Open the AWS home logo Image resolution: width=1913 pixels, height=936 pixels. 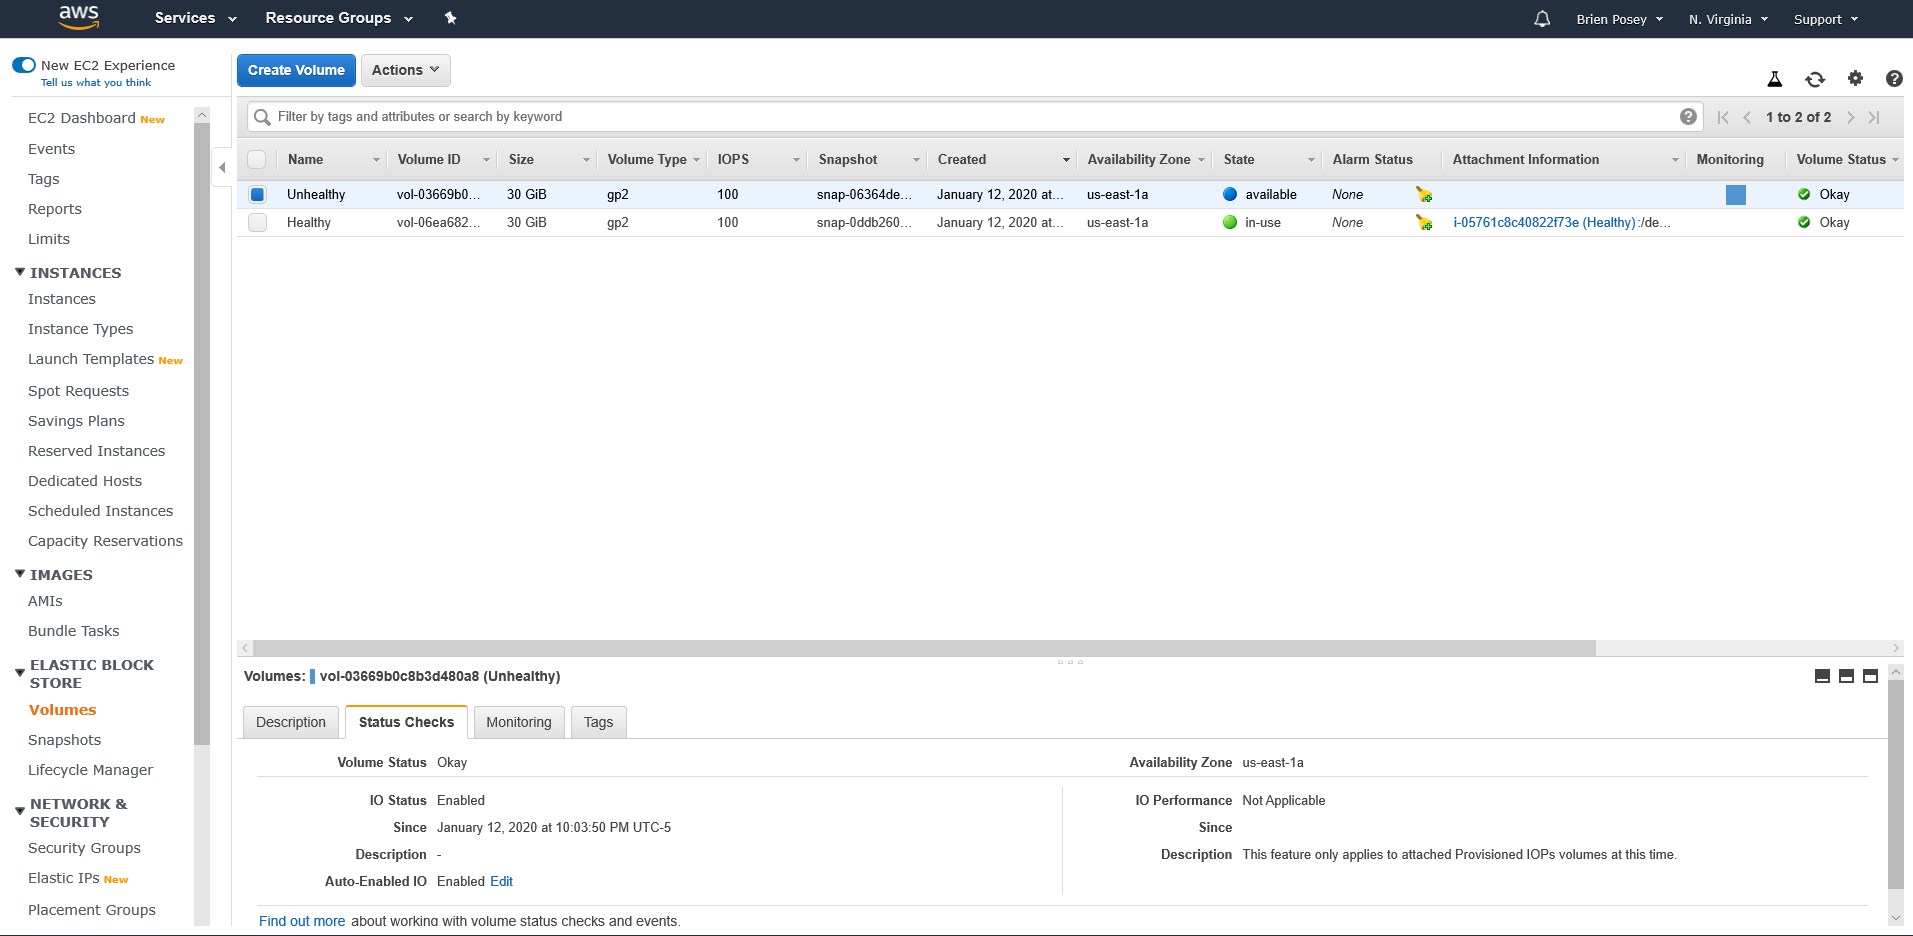(78, 17)
